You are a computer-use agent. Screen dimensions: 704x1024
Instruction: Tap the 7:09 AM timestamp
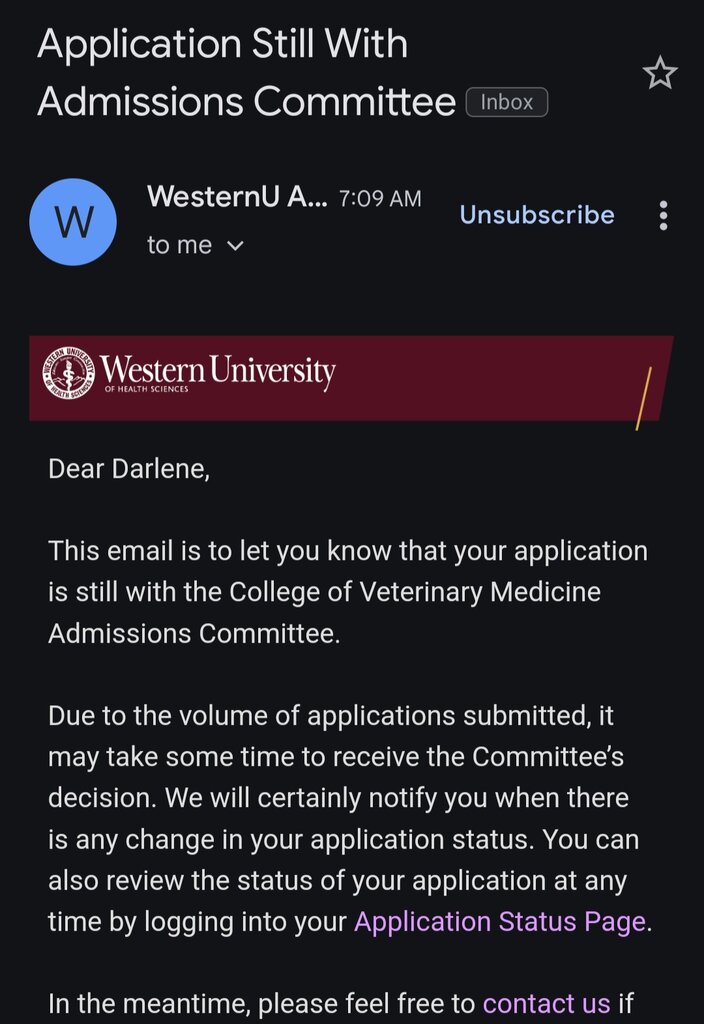(380, 199)
